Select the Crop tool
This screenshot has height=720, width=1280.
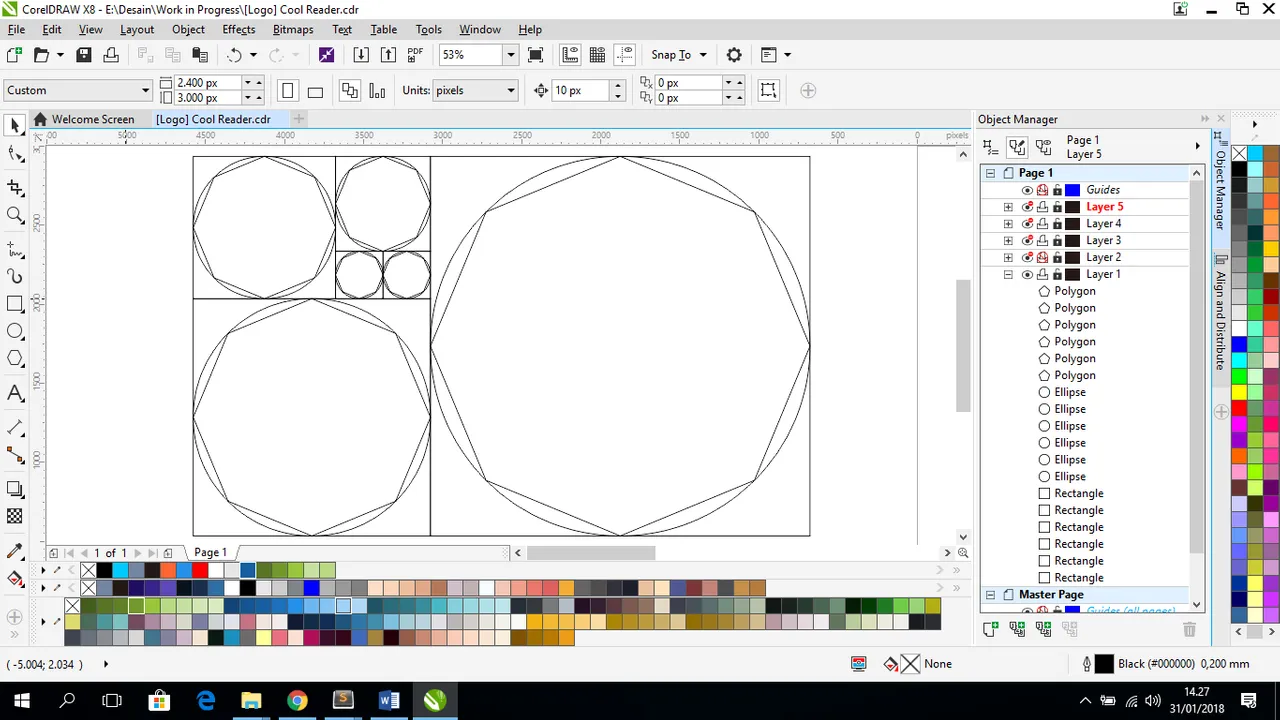pyautogui.click(x=15, y=187)
